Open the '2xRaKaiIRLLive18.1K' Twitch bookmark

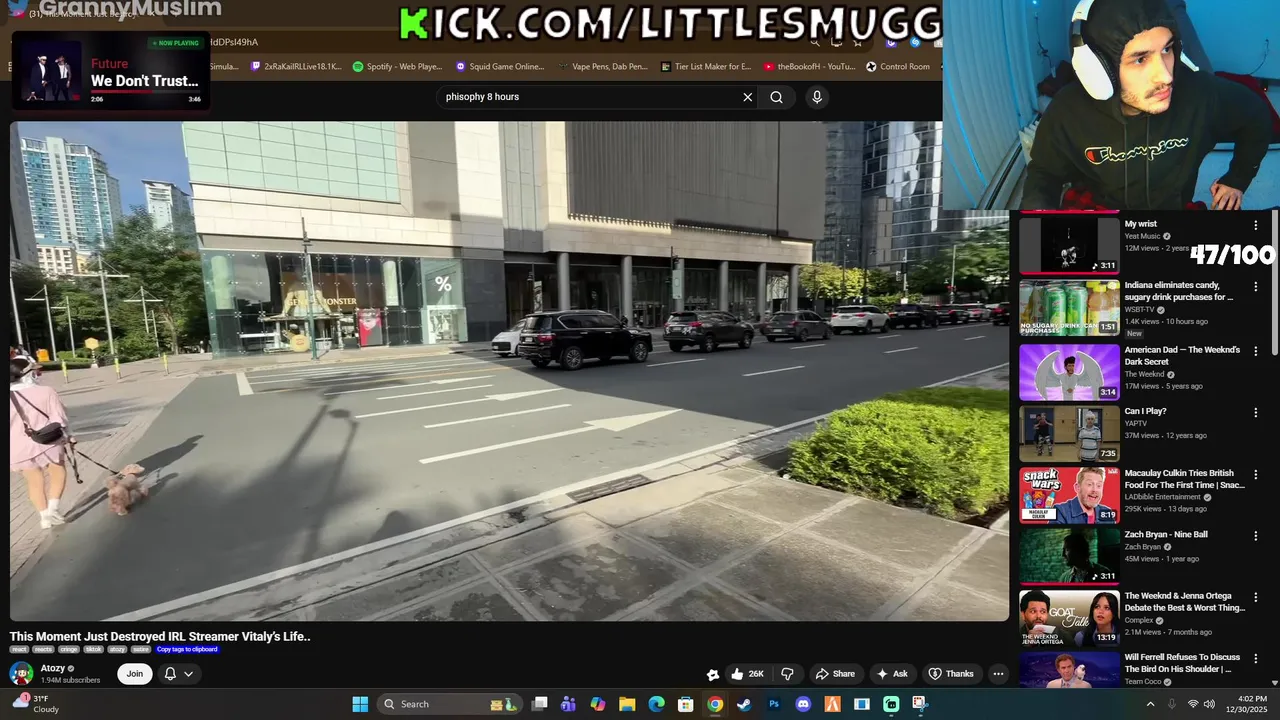[x=296, y=66]
